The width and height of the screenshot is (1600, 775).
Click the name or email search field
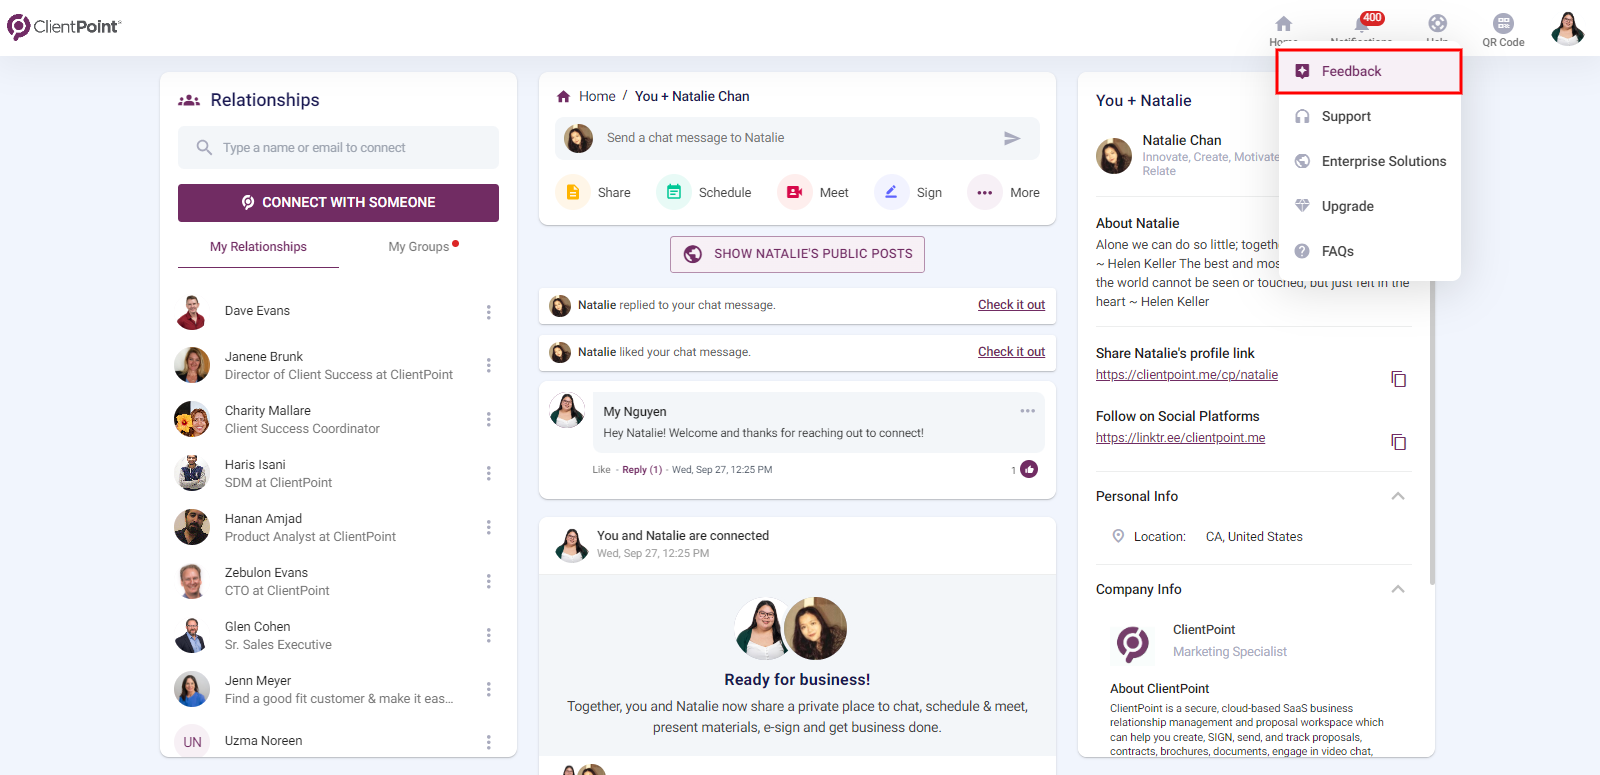[x=338, y=147]
